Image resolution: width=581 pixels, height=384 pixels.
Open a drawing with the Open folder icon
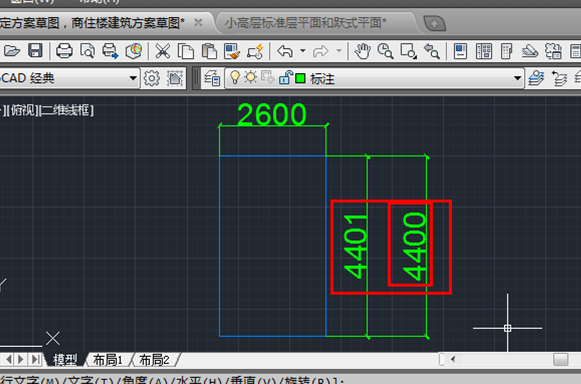[11, 51]
